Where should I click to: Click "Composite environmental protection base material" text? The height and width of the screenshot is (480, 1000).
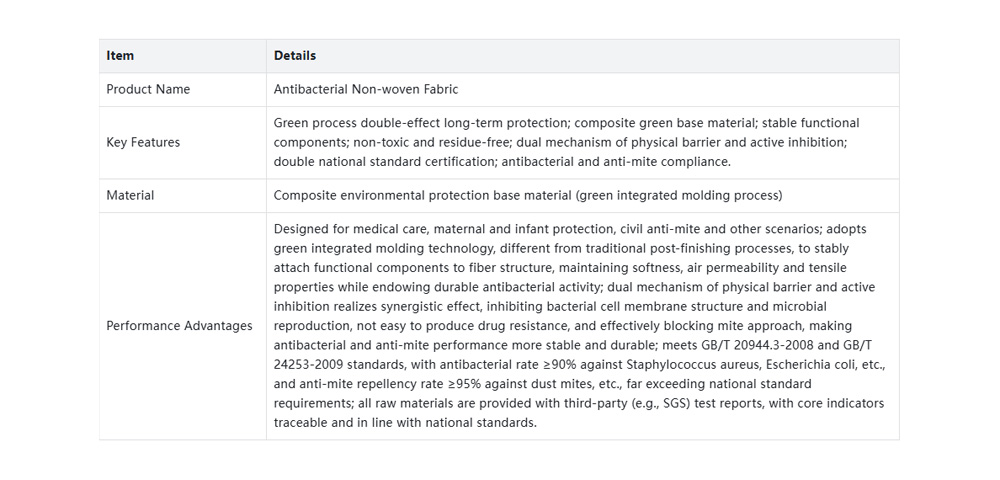pyautogui.click(x=420, y=196)
